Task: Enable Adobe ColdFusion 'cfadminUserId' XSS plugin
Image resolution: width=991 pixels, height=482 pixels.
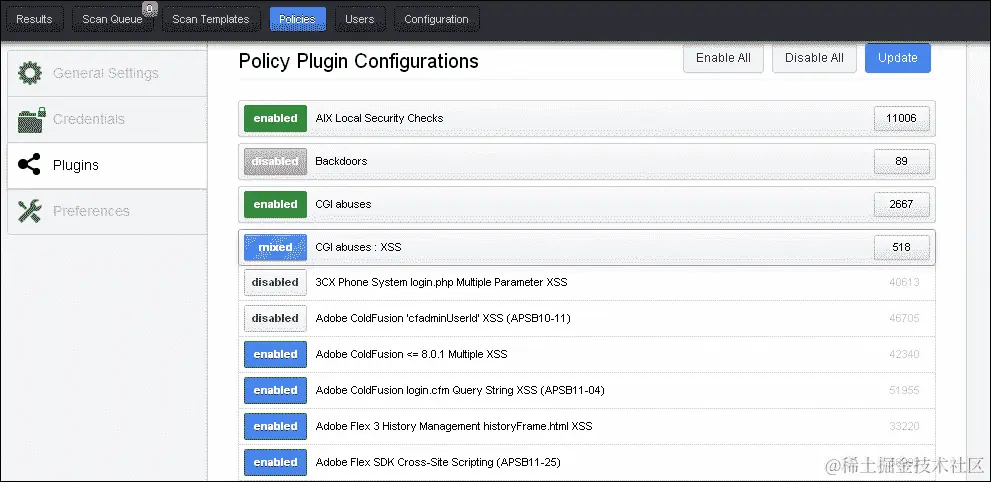Action: click(x=276, y=318)
